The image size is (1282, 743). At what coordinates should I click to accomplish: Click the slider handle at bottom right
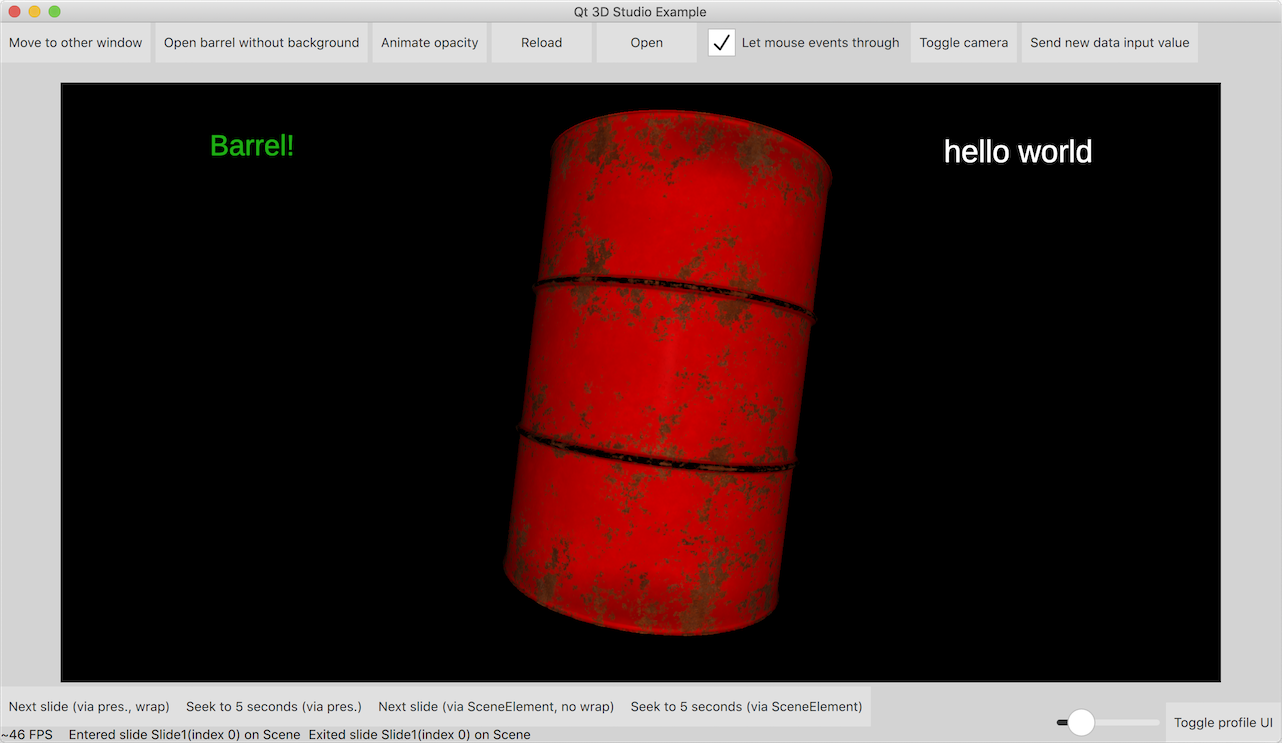1081,722
